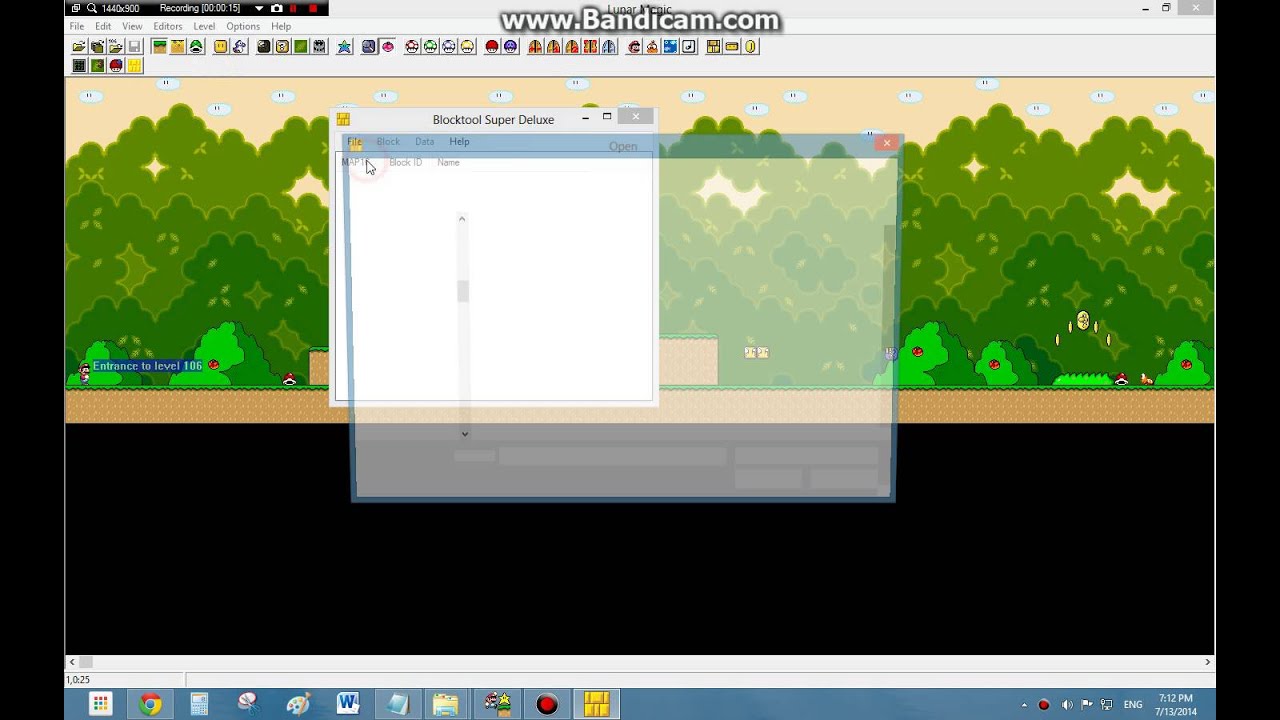Click the horizontal scrollbar left arrow
The height and width of the screenshot is (720, 1280).
[x=71, y=662]
